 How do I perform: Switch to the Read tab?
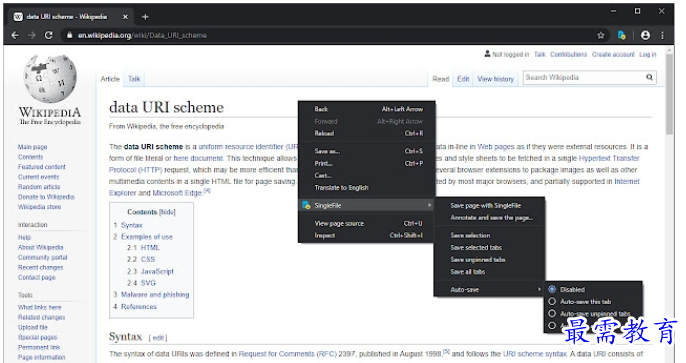click(x=441, y=79)
